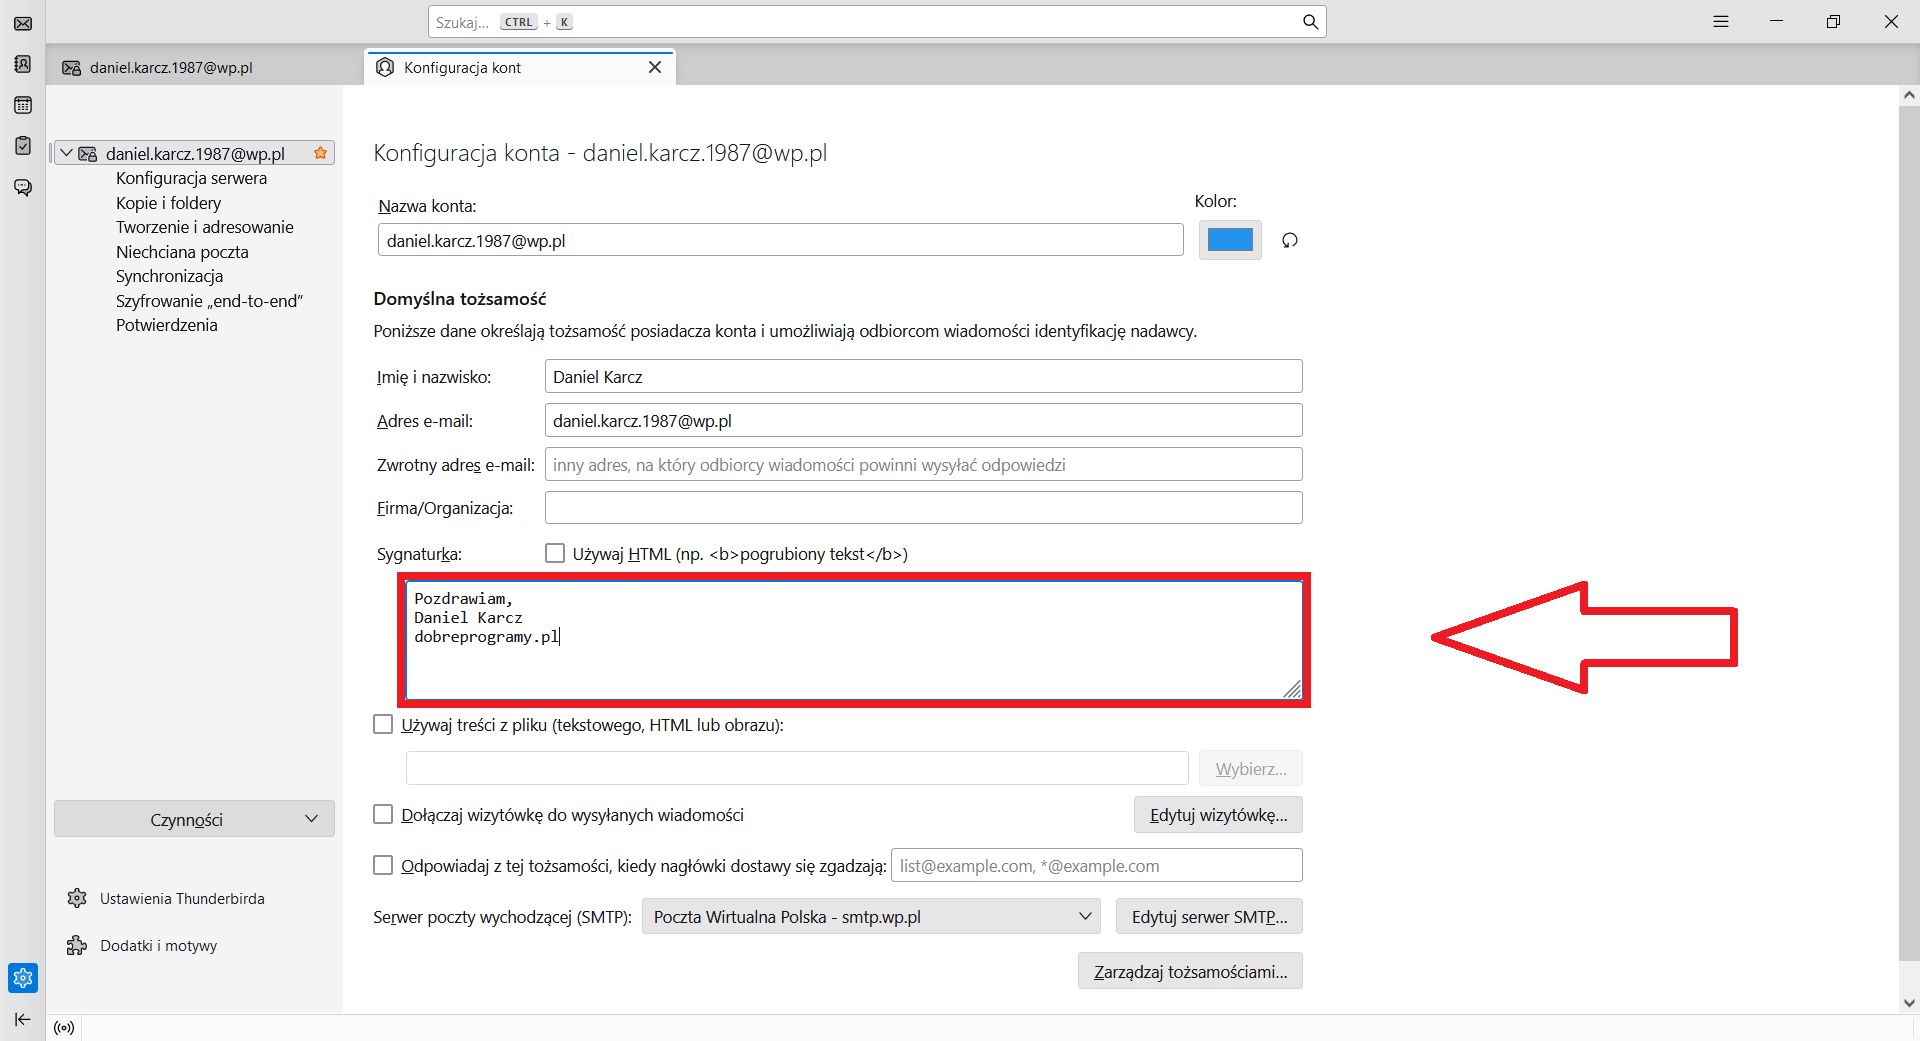This screenshot has height=1041, width=1920.
Task: Click the scrollbar up arrow
Action: (x=1909, y=95)
